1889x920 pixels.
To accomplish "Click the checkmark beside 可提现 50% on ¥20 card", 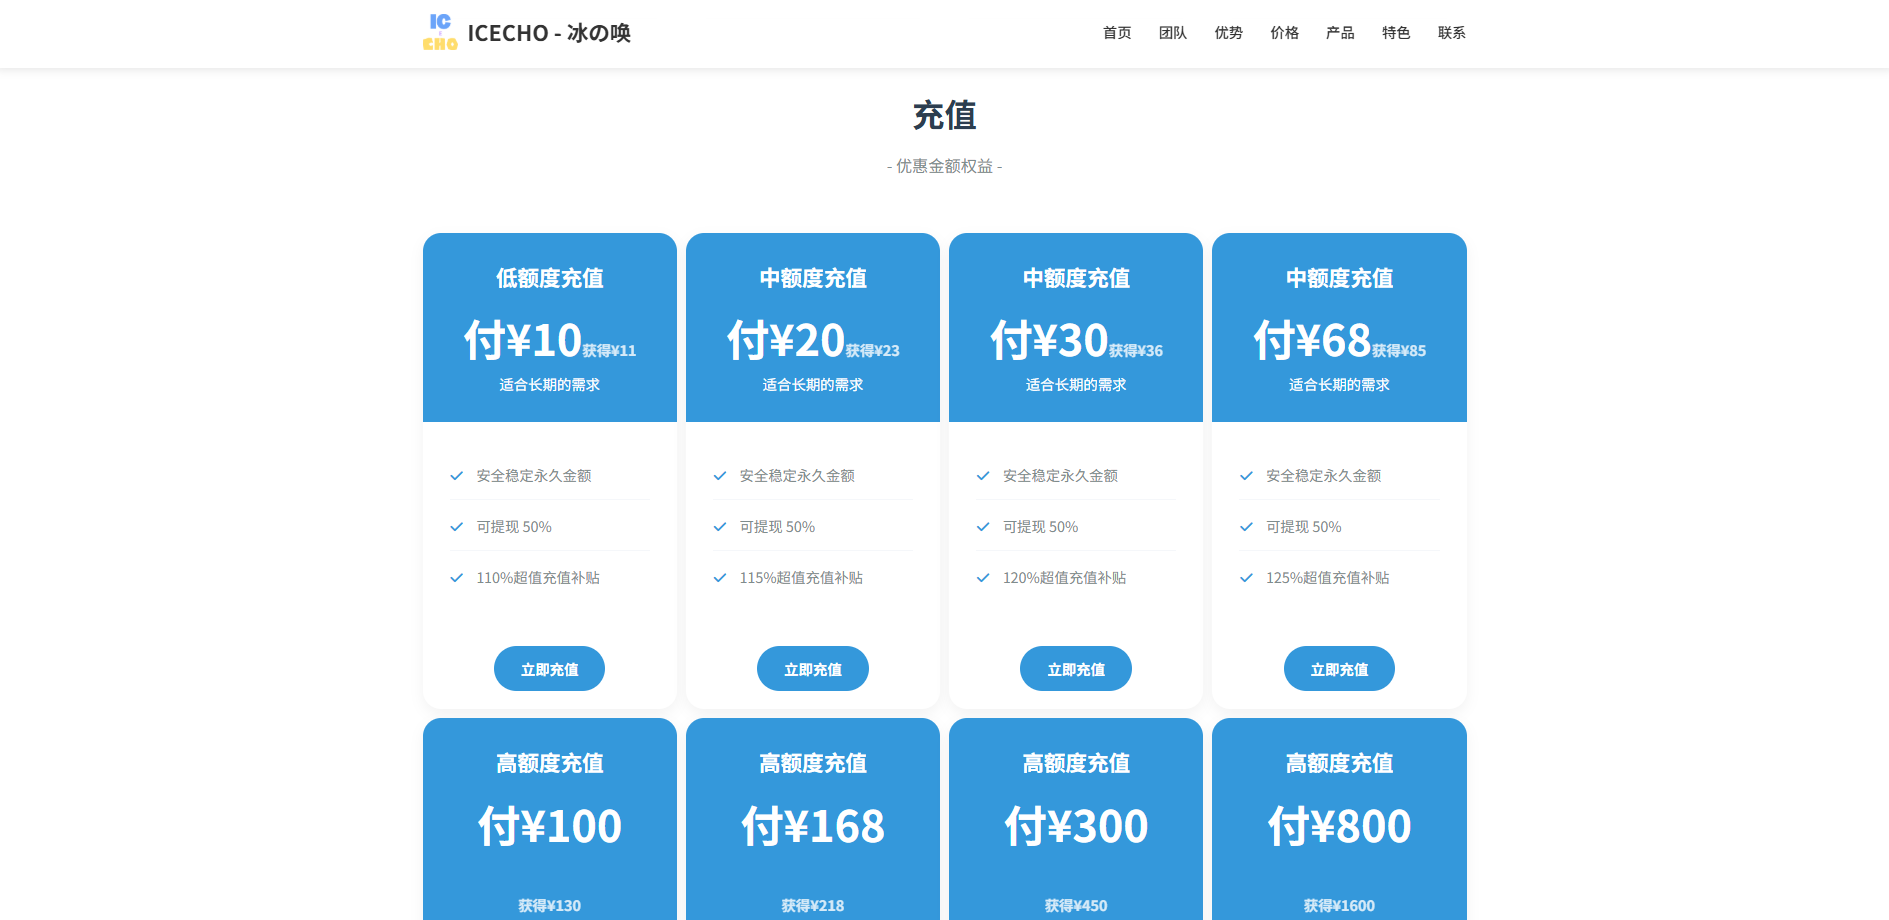I will coord(720,526).
